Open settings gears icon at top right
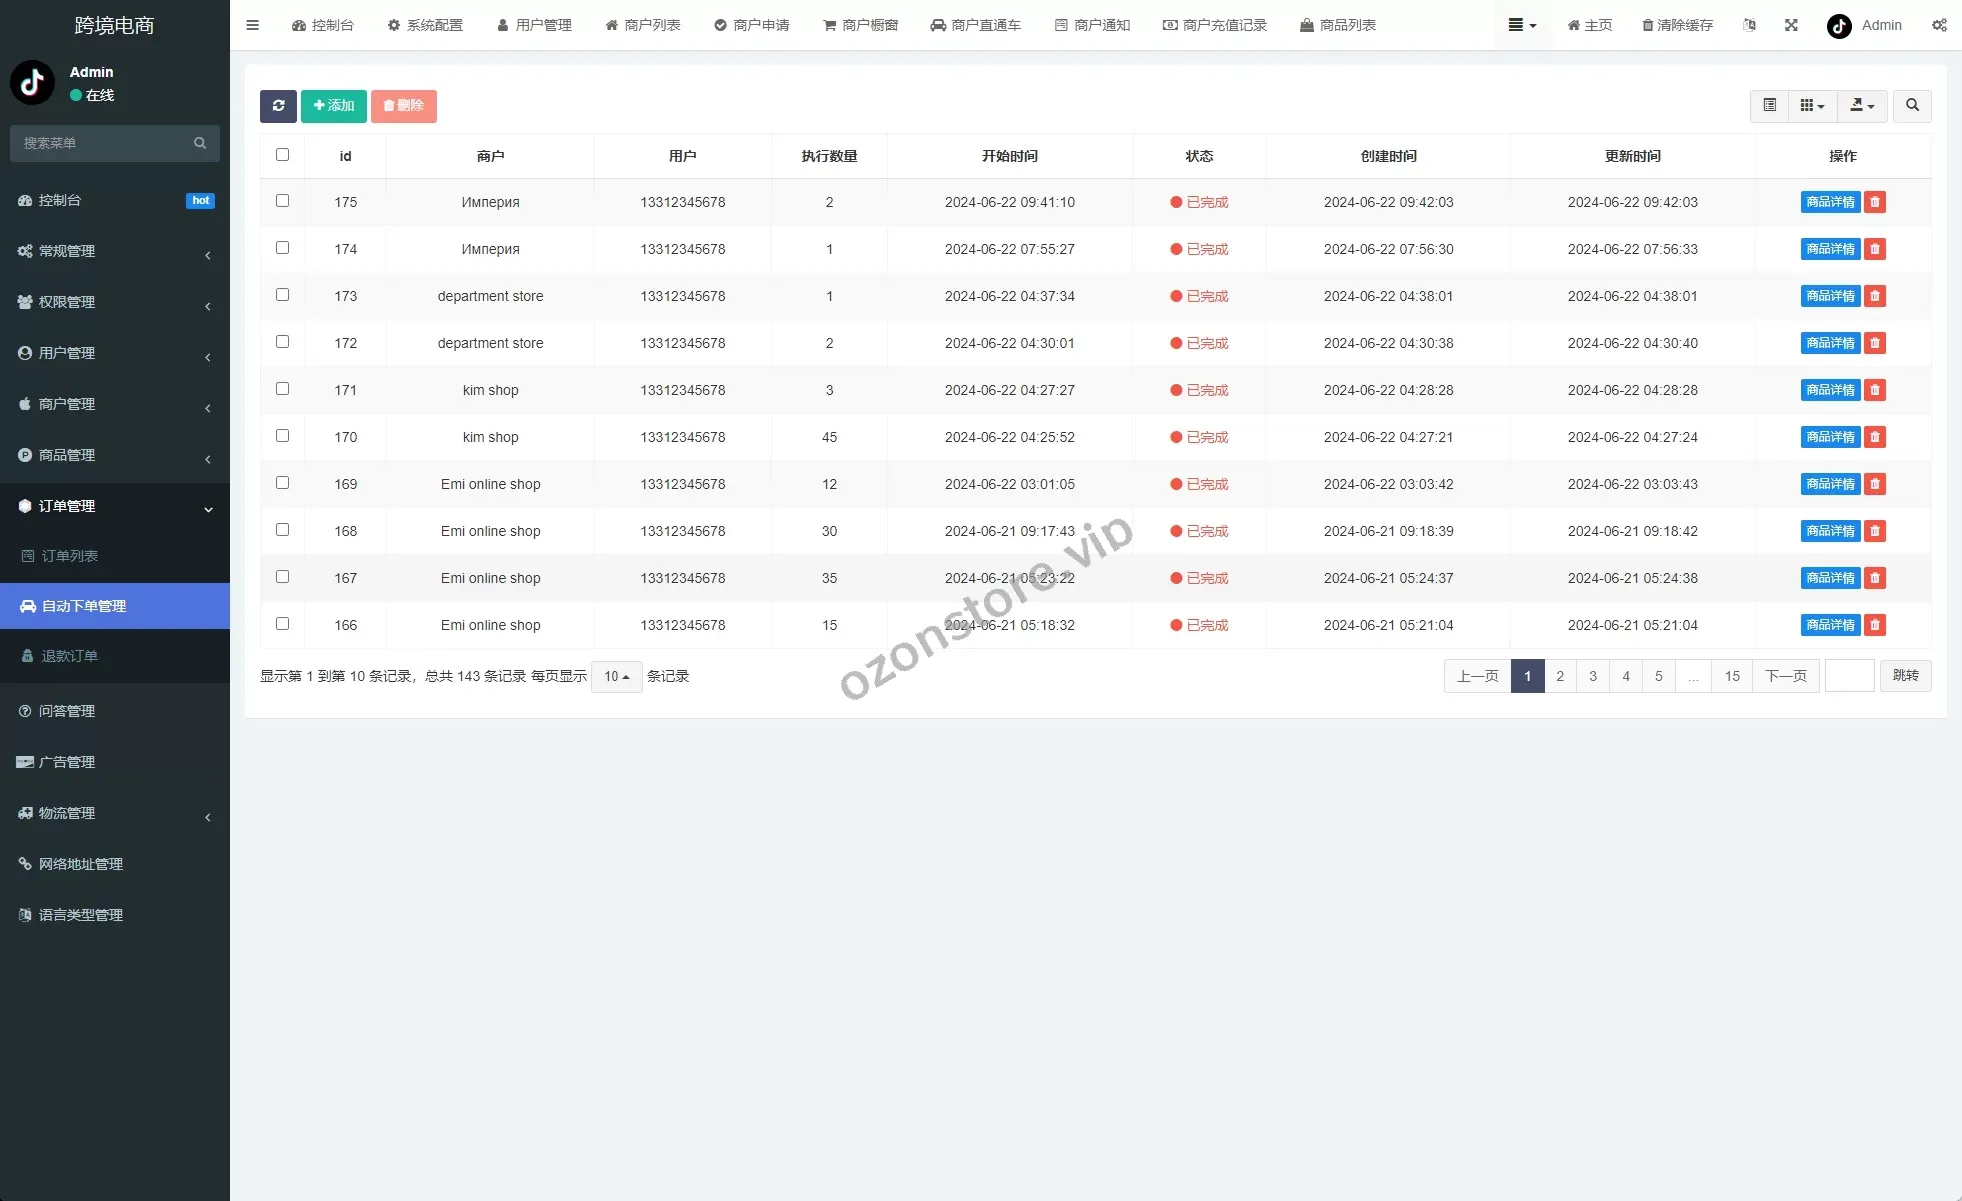 coord(1939,25)
